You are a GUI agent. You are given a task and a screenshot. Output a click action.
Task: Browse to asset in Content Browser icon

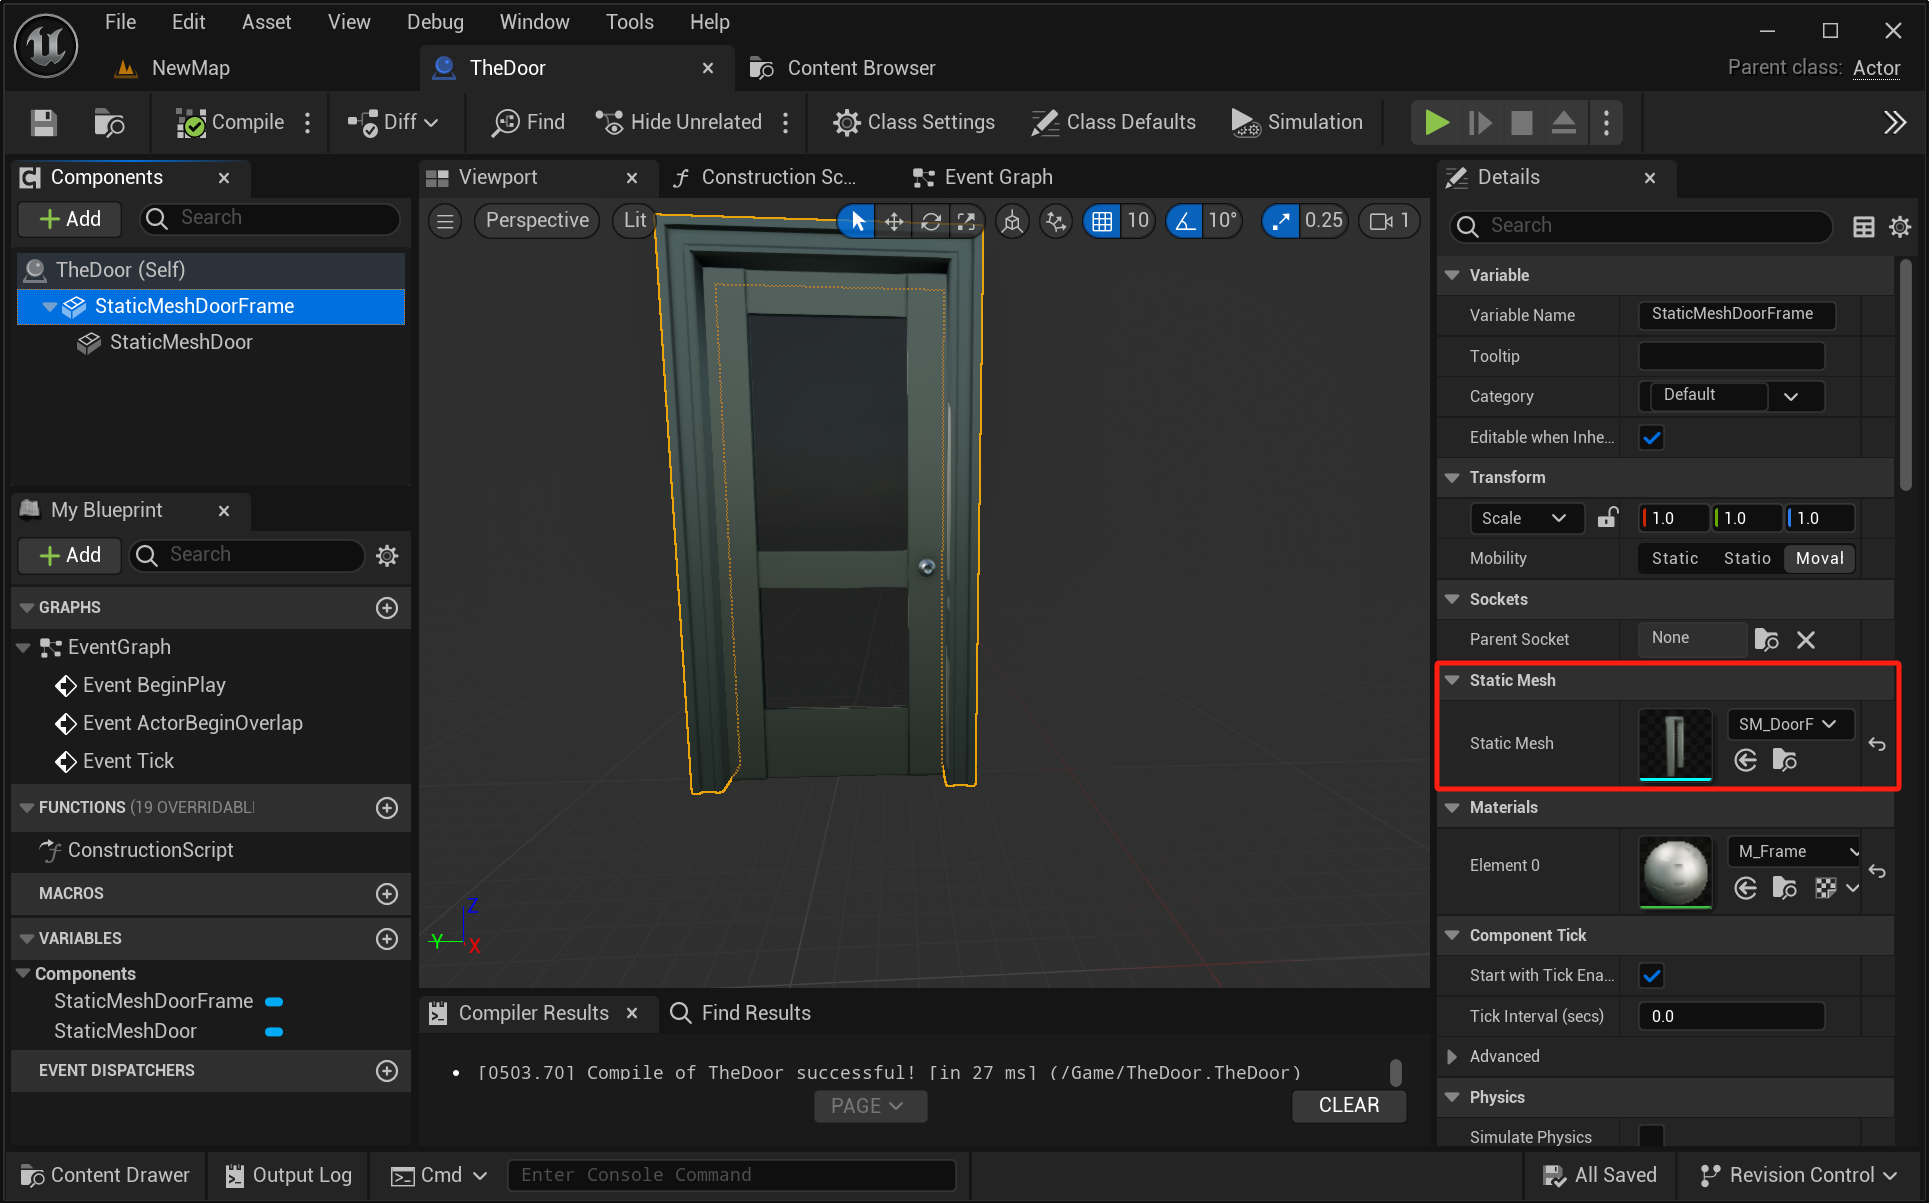tap(108, 122)
